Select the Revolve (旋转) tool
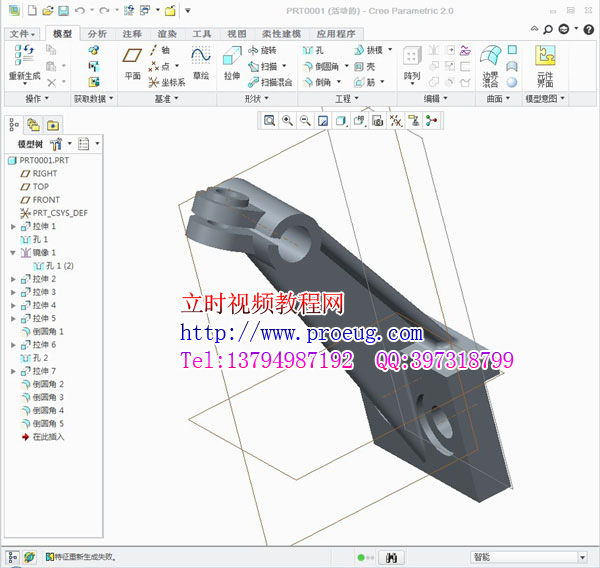The image size is (600, 568). pos(262,50)
